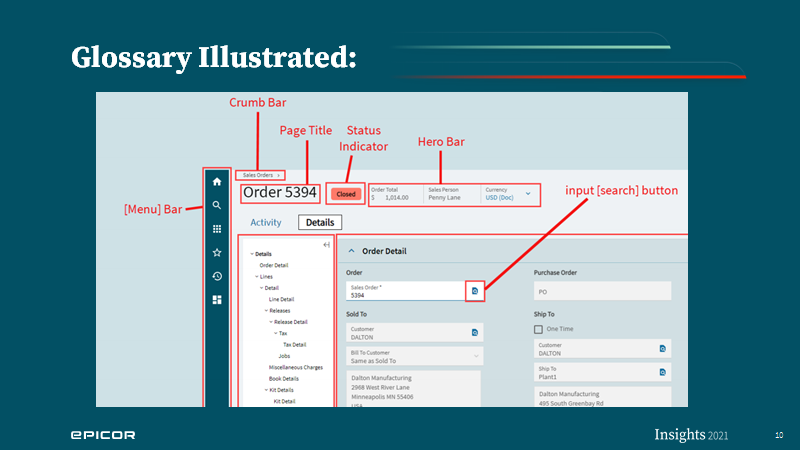Collapse the navigation tree panel arrow
800x450 pixels.
pyautogui.click(x=327, y=245)
